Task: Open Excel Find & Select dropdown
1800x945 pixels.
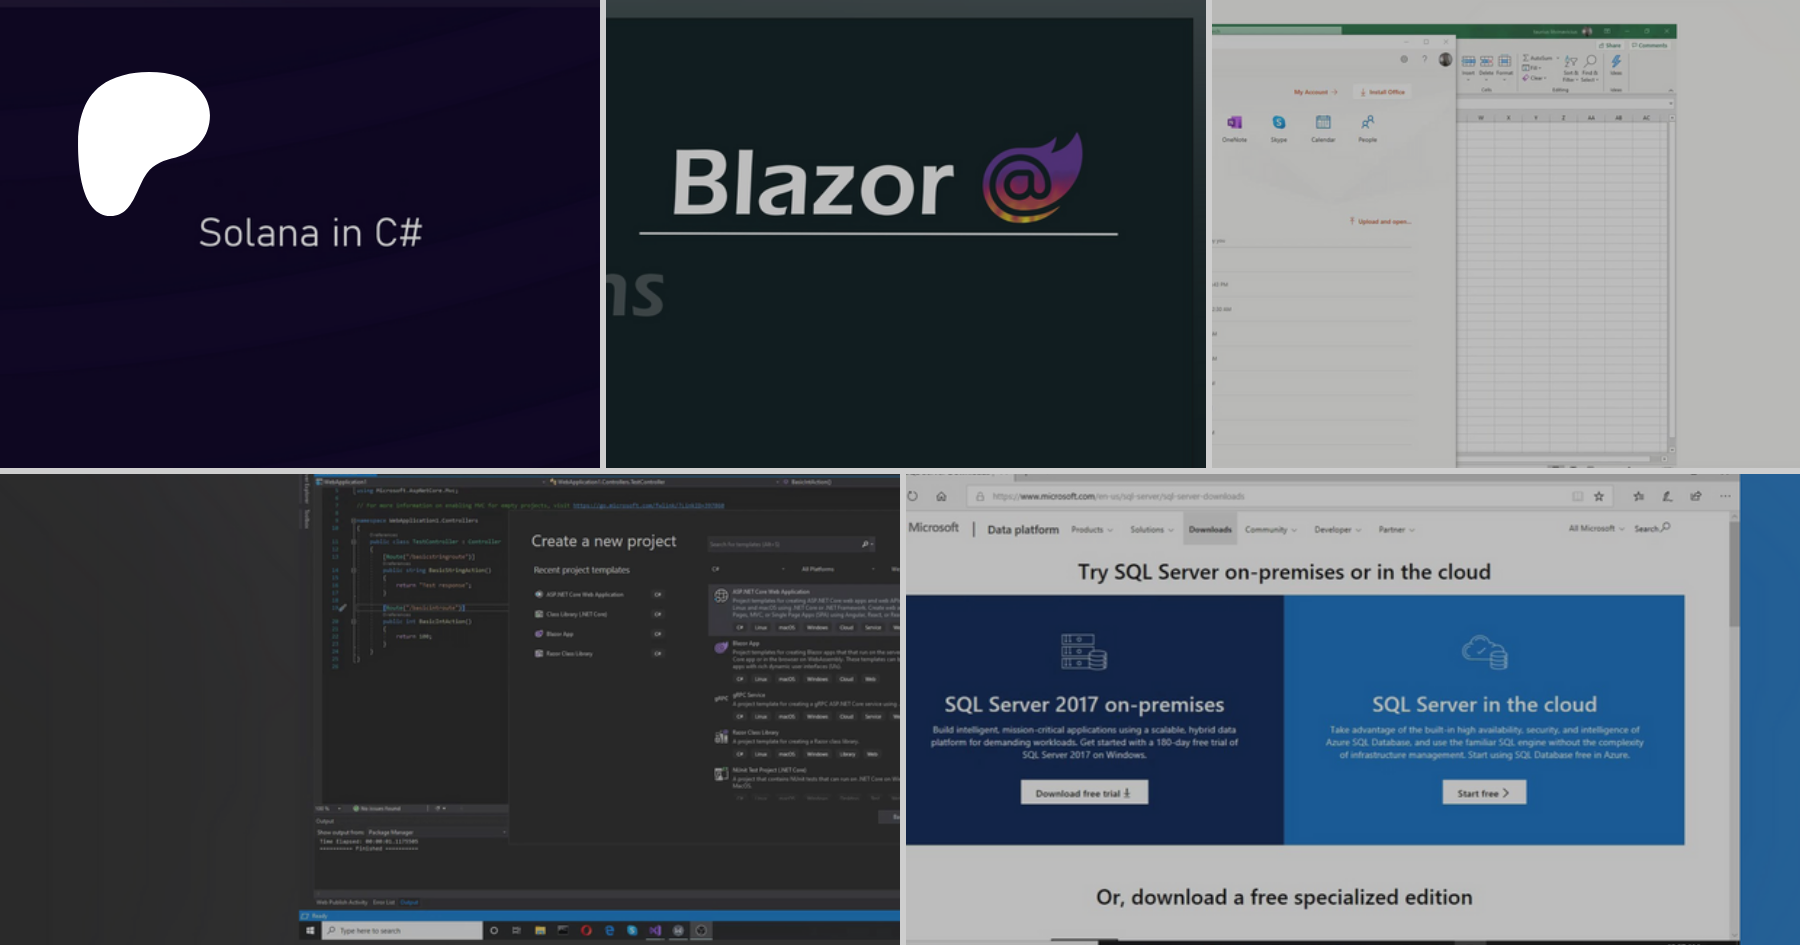Action: [1590, 67]
